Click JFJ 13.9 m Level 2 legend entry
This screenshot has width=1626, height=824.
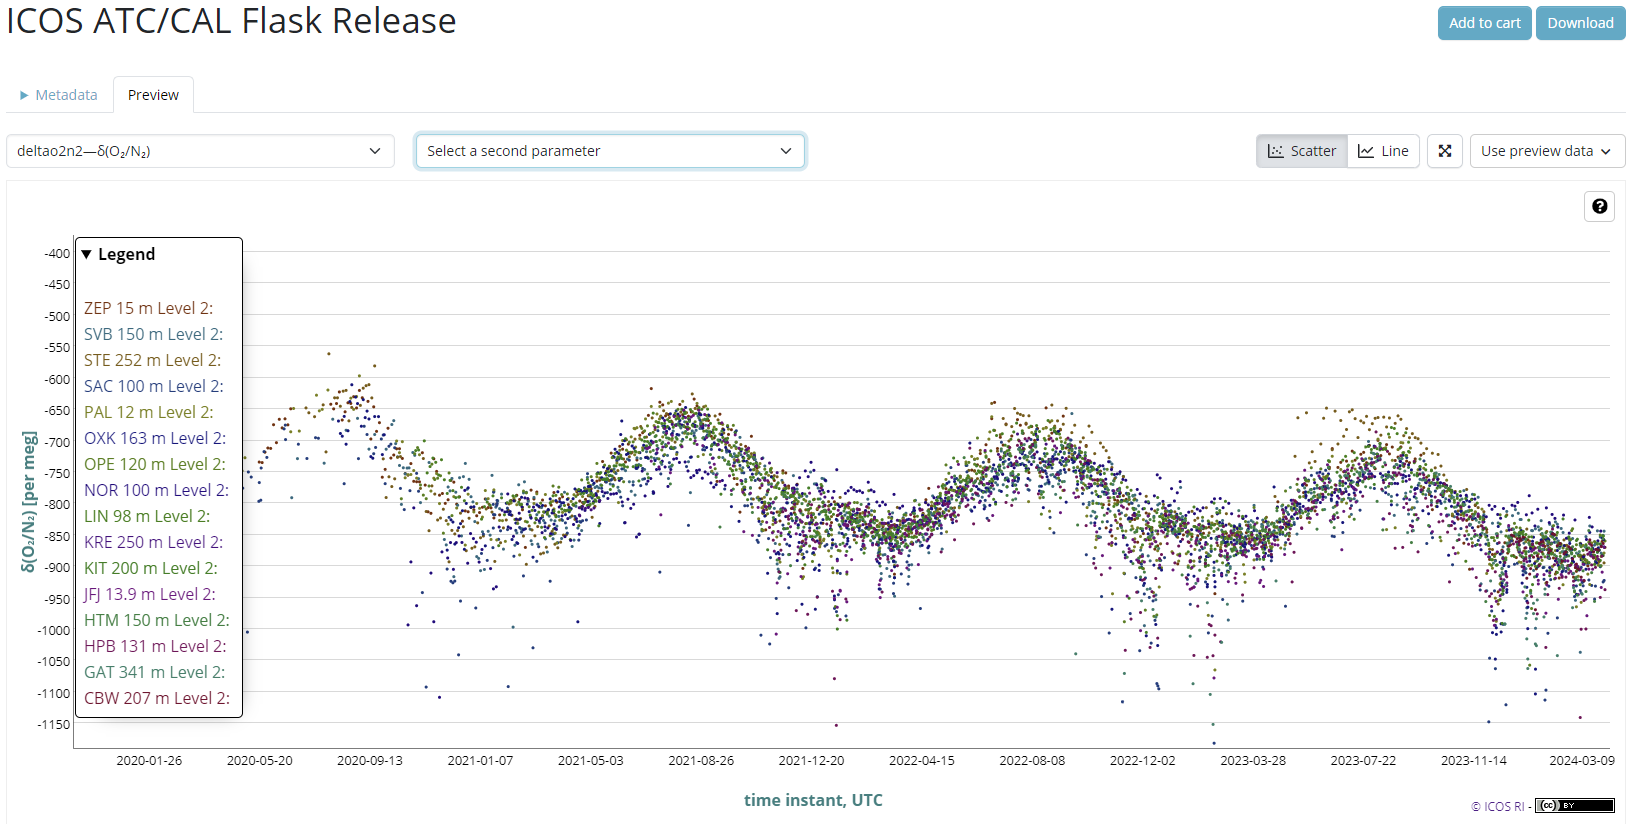point(150,594)
